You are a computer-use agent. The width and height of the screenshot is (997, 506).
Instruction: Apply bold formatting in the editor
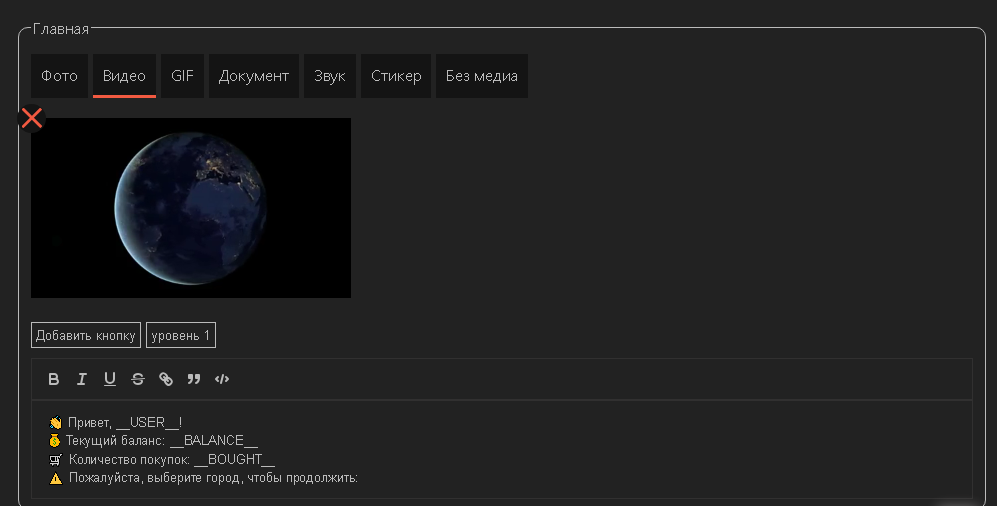pos(53,379)
